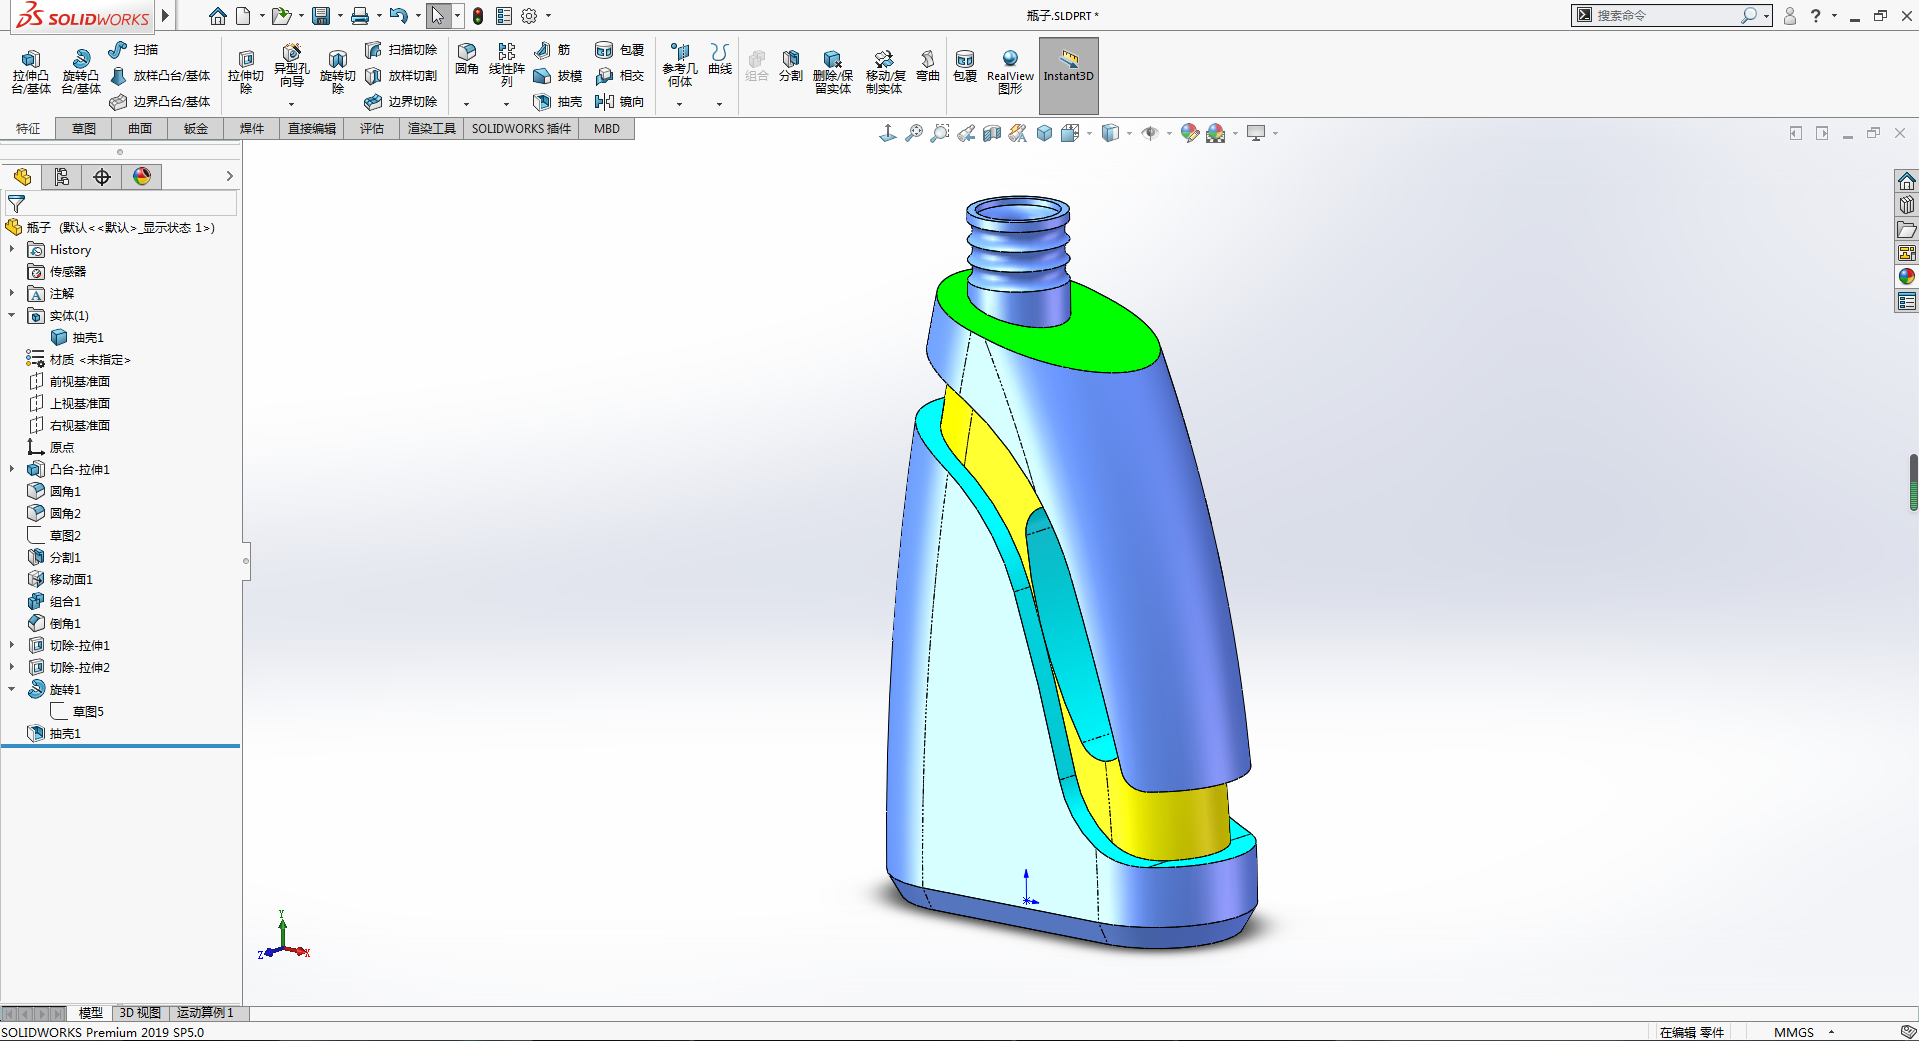Image resolution: width=1919 pixels, height=1041 pixels.
Task: Select the 草图5 sketch in tree
Action: [x=77, y=711]
